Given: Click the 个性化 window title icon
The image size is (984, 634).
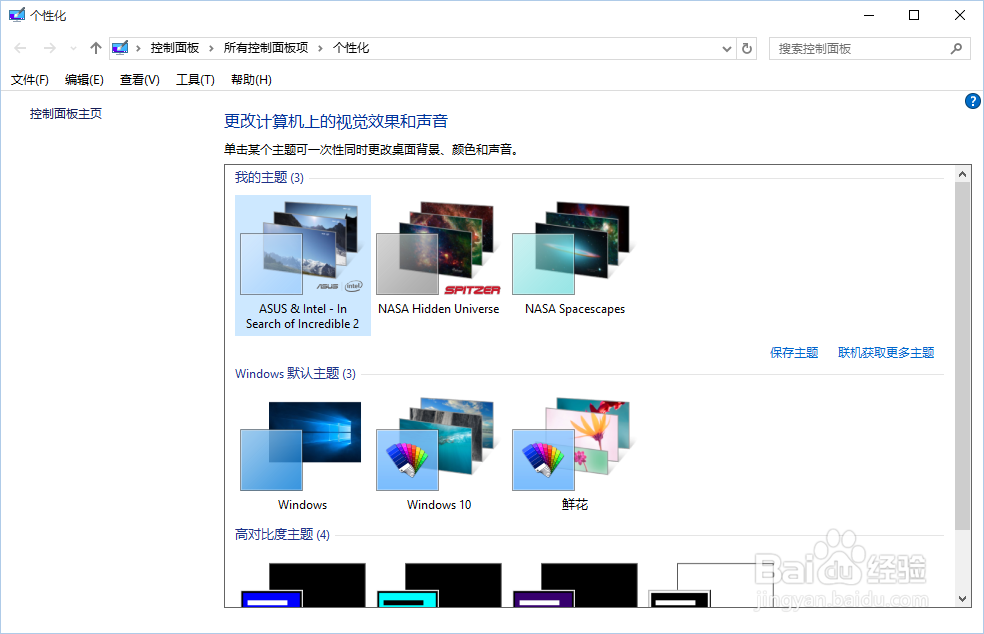Looking at the screenshot, I should (17, 14).
